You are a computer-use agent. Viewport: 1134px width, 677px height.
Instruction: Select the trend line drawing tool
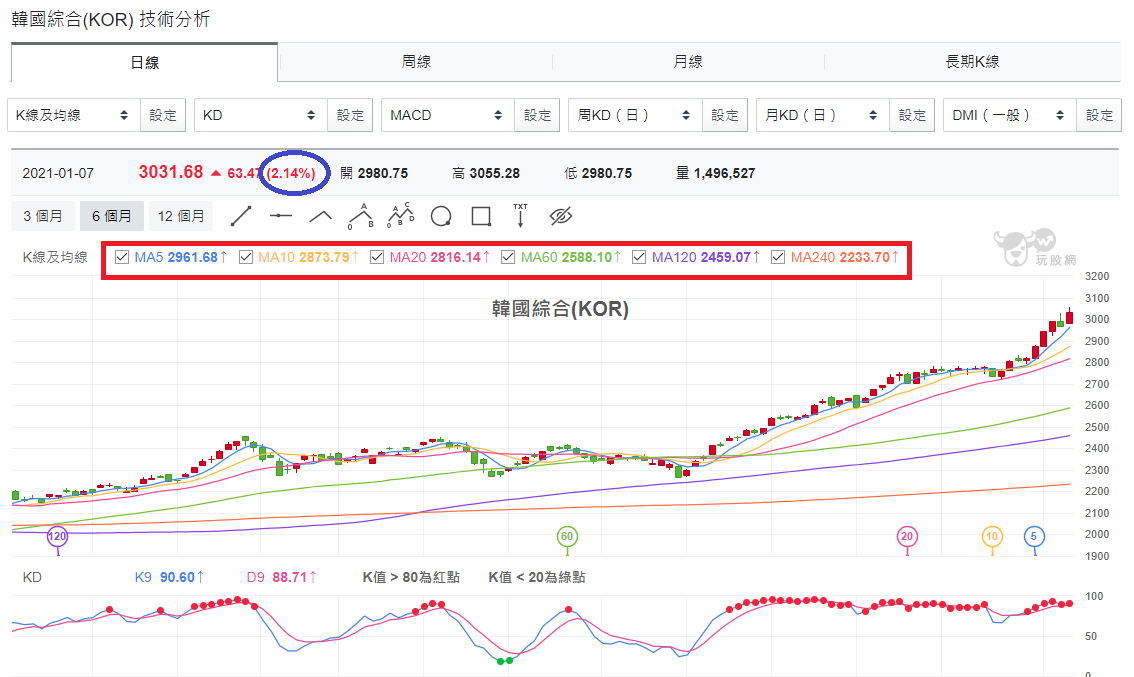tap(241, 216)
